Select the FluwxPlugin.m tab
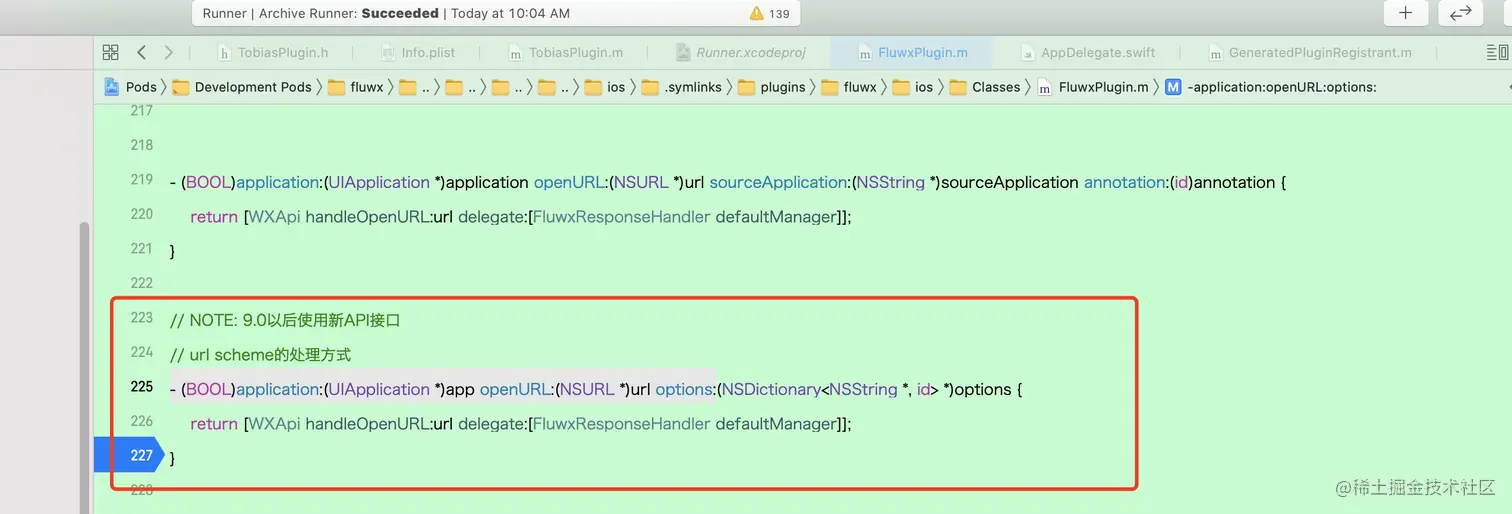1512x514 pixels. [912, 52]
